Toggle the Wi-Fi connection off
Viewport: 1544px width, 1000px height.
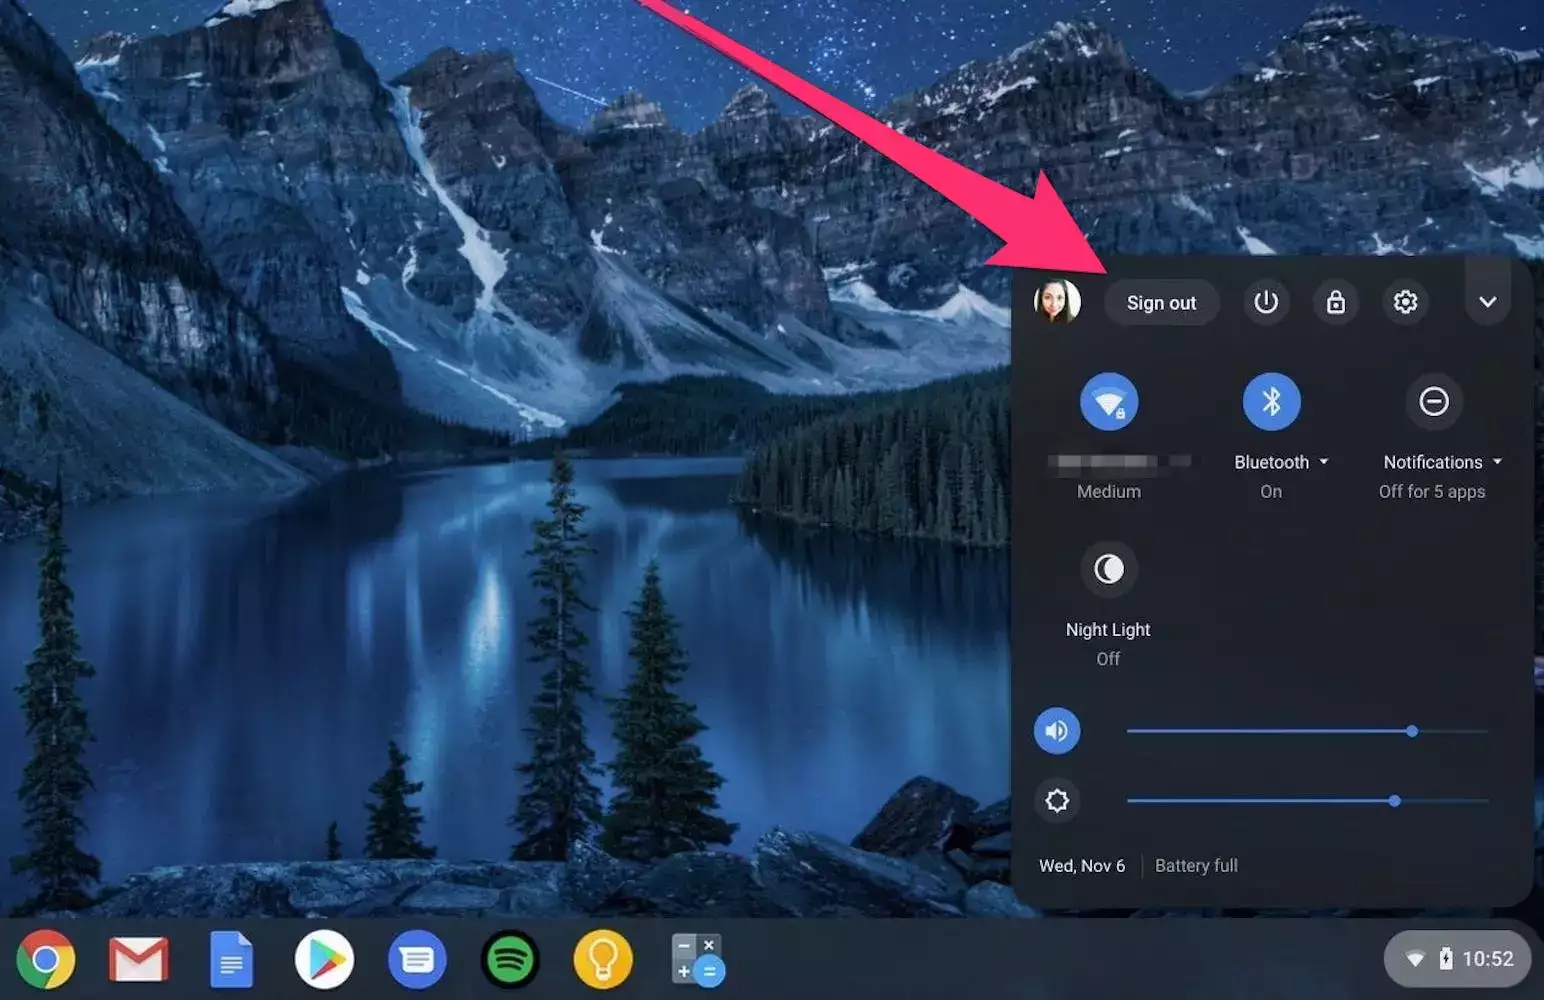pos(1109,402)
